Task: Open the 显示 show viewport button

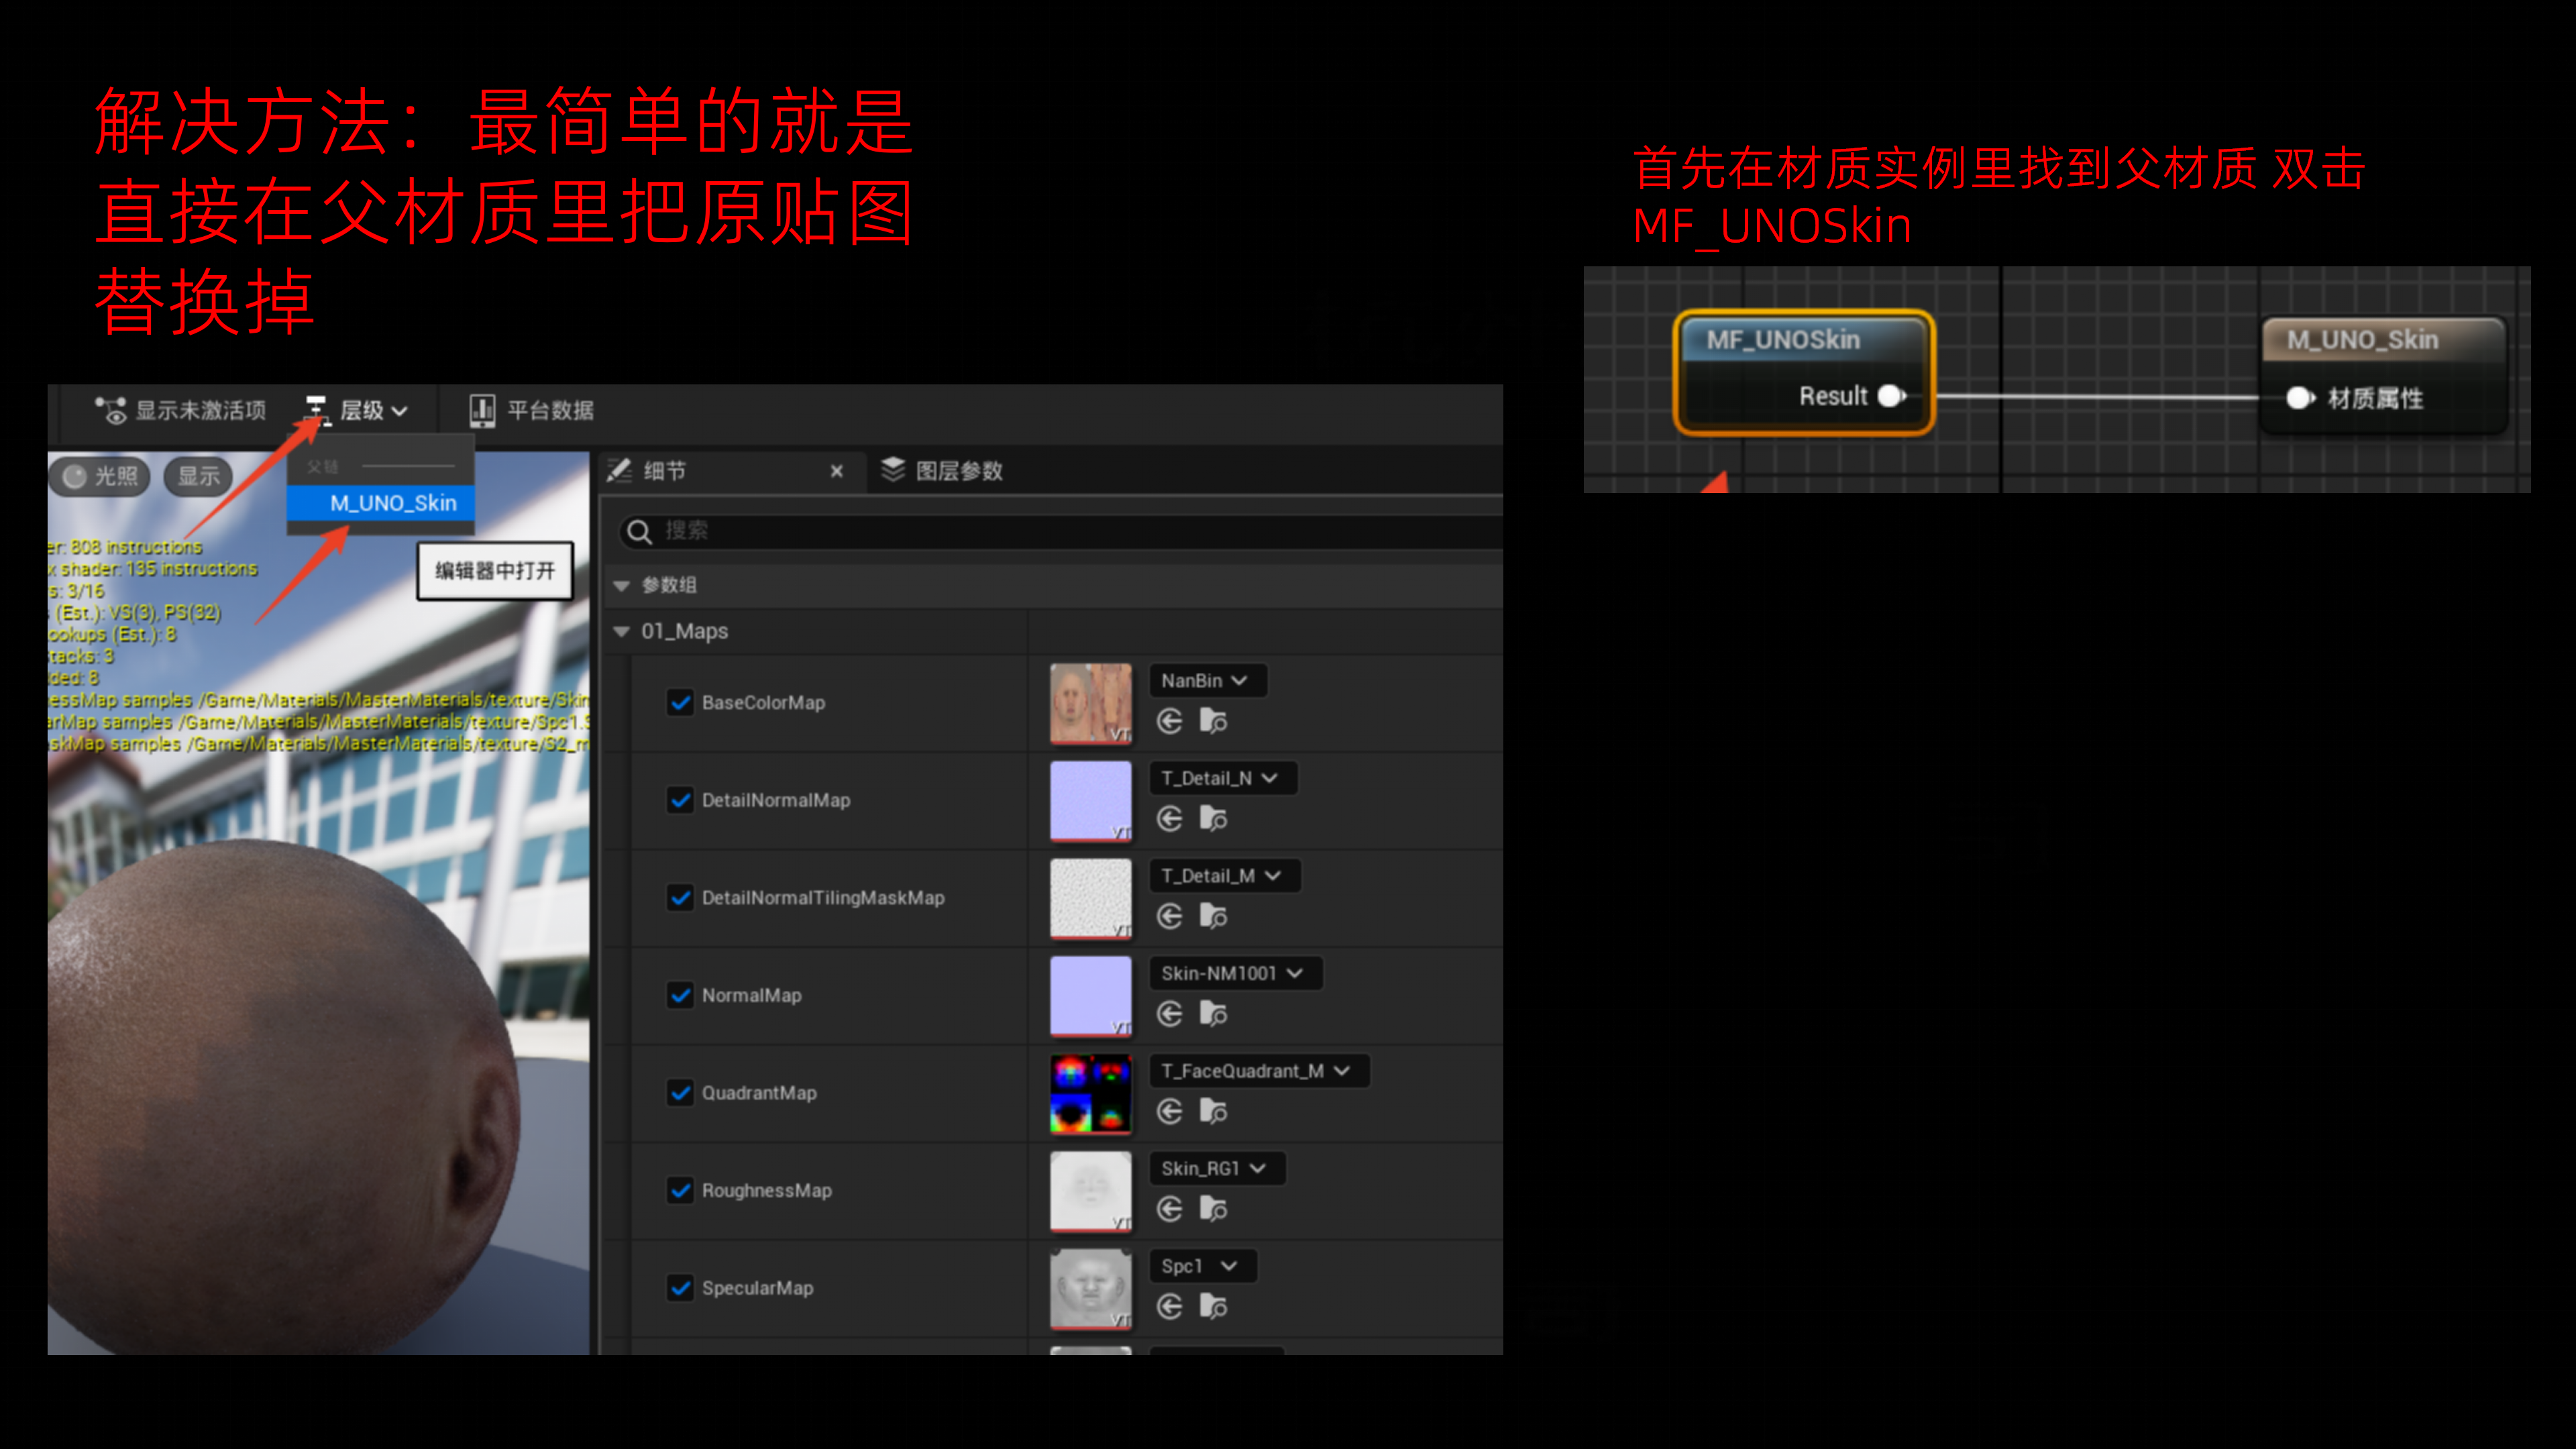Action: (199, 476)
